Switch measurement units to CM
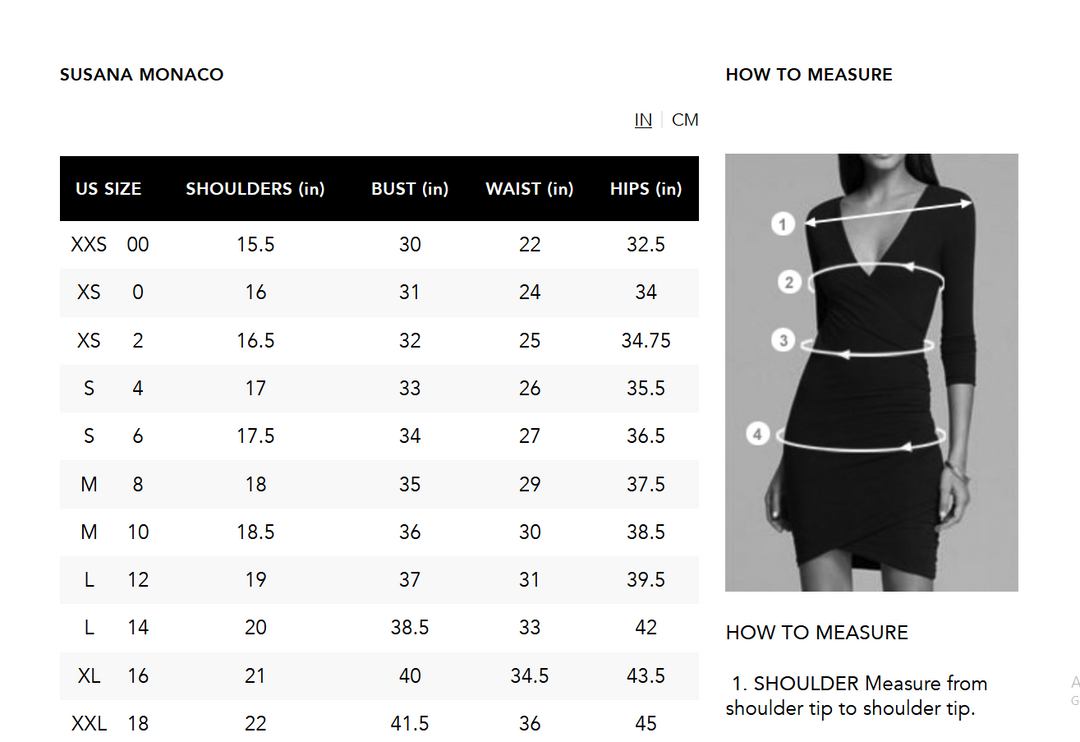Image resolution: width=1080 pixels, height=742 pixels. point(685,120)
